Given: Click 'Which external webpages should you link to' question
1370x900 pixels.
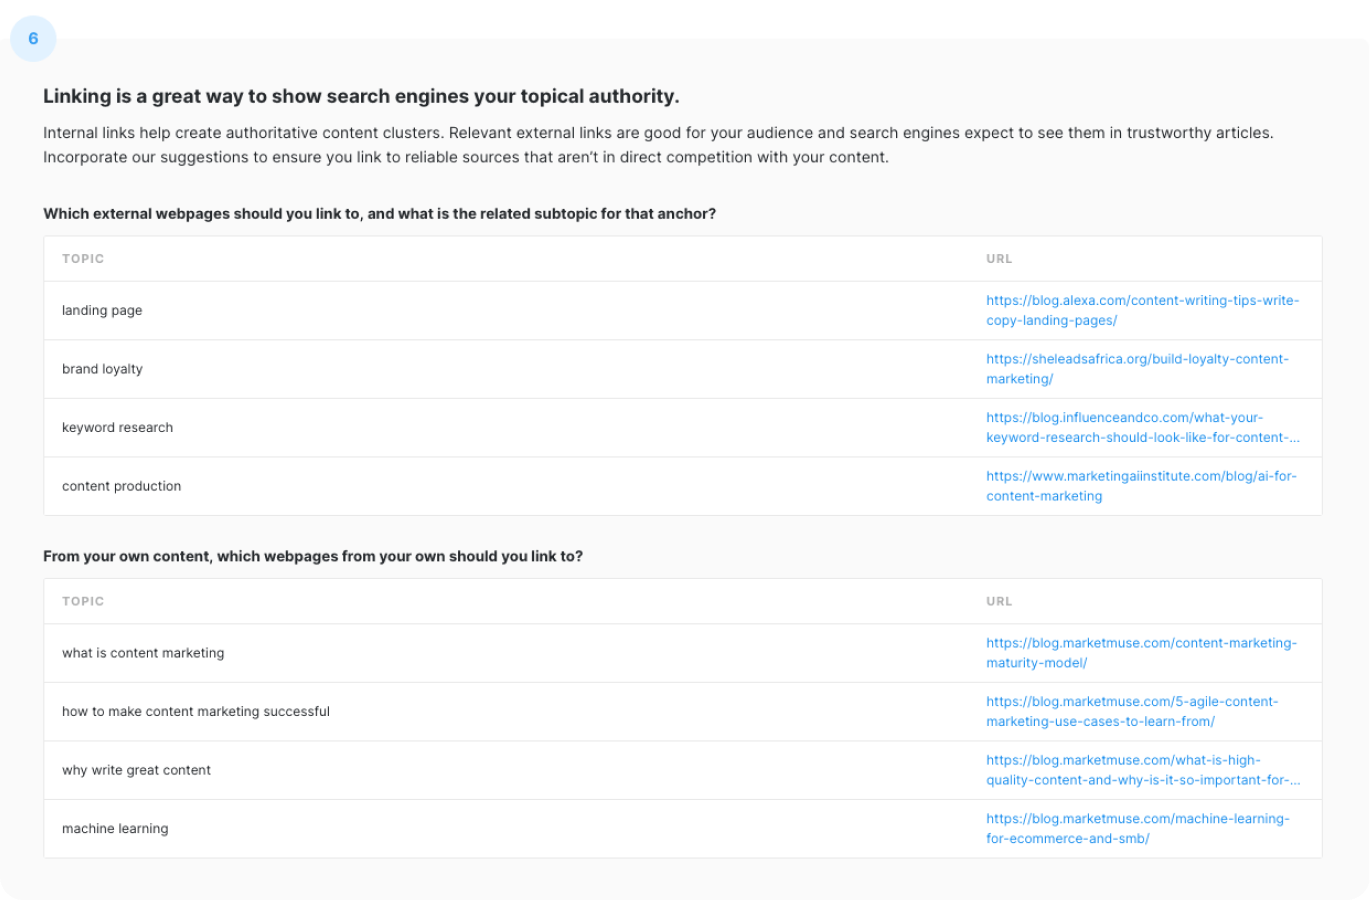Looking at the screenshot, I should coord(380,214).
